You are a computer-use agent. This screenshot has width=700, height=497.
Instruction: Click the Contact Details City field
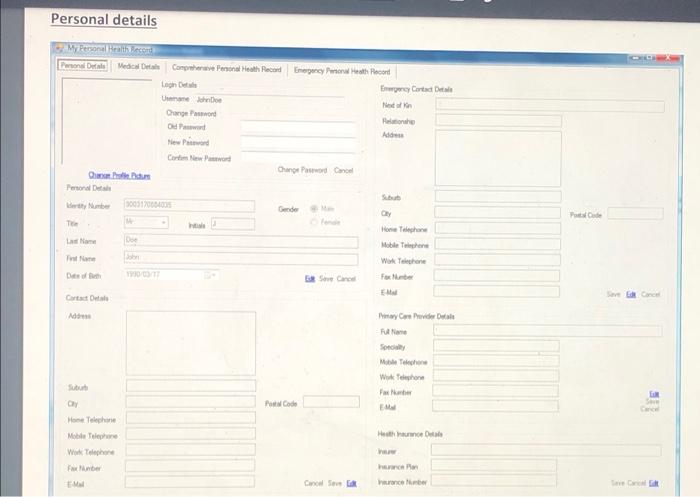pyautogui.click(x=191, y=402)
